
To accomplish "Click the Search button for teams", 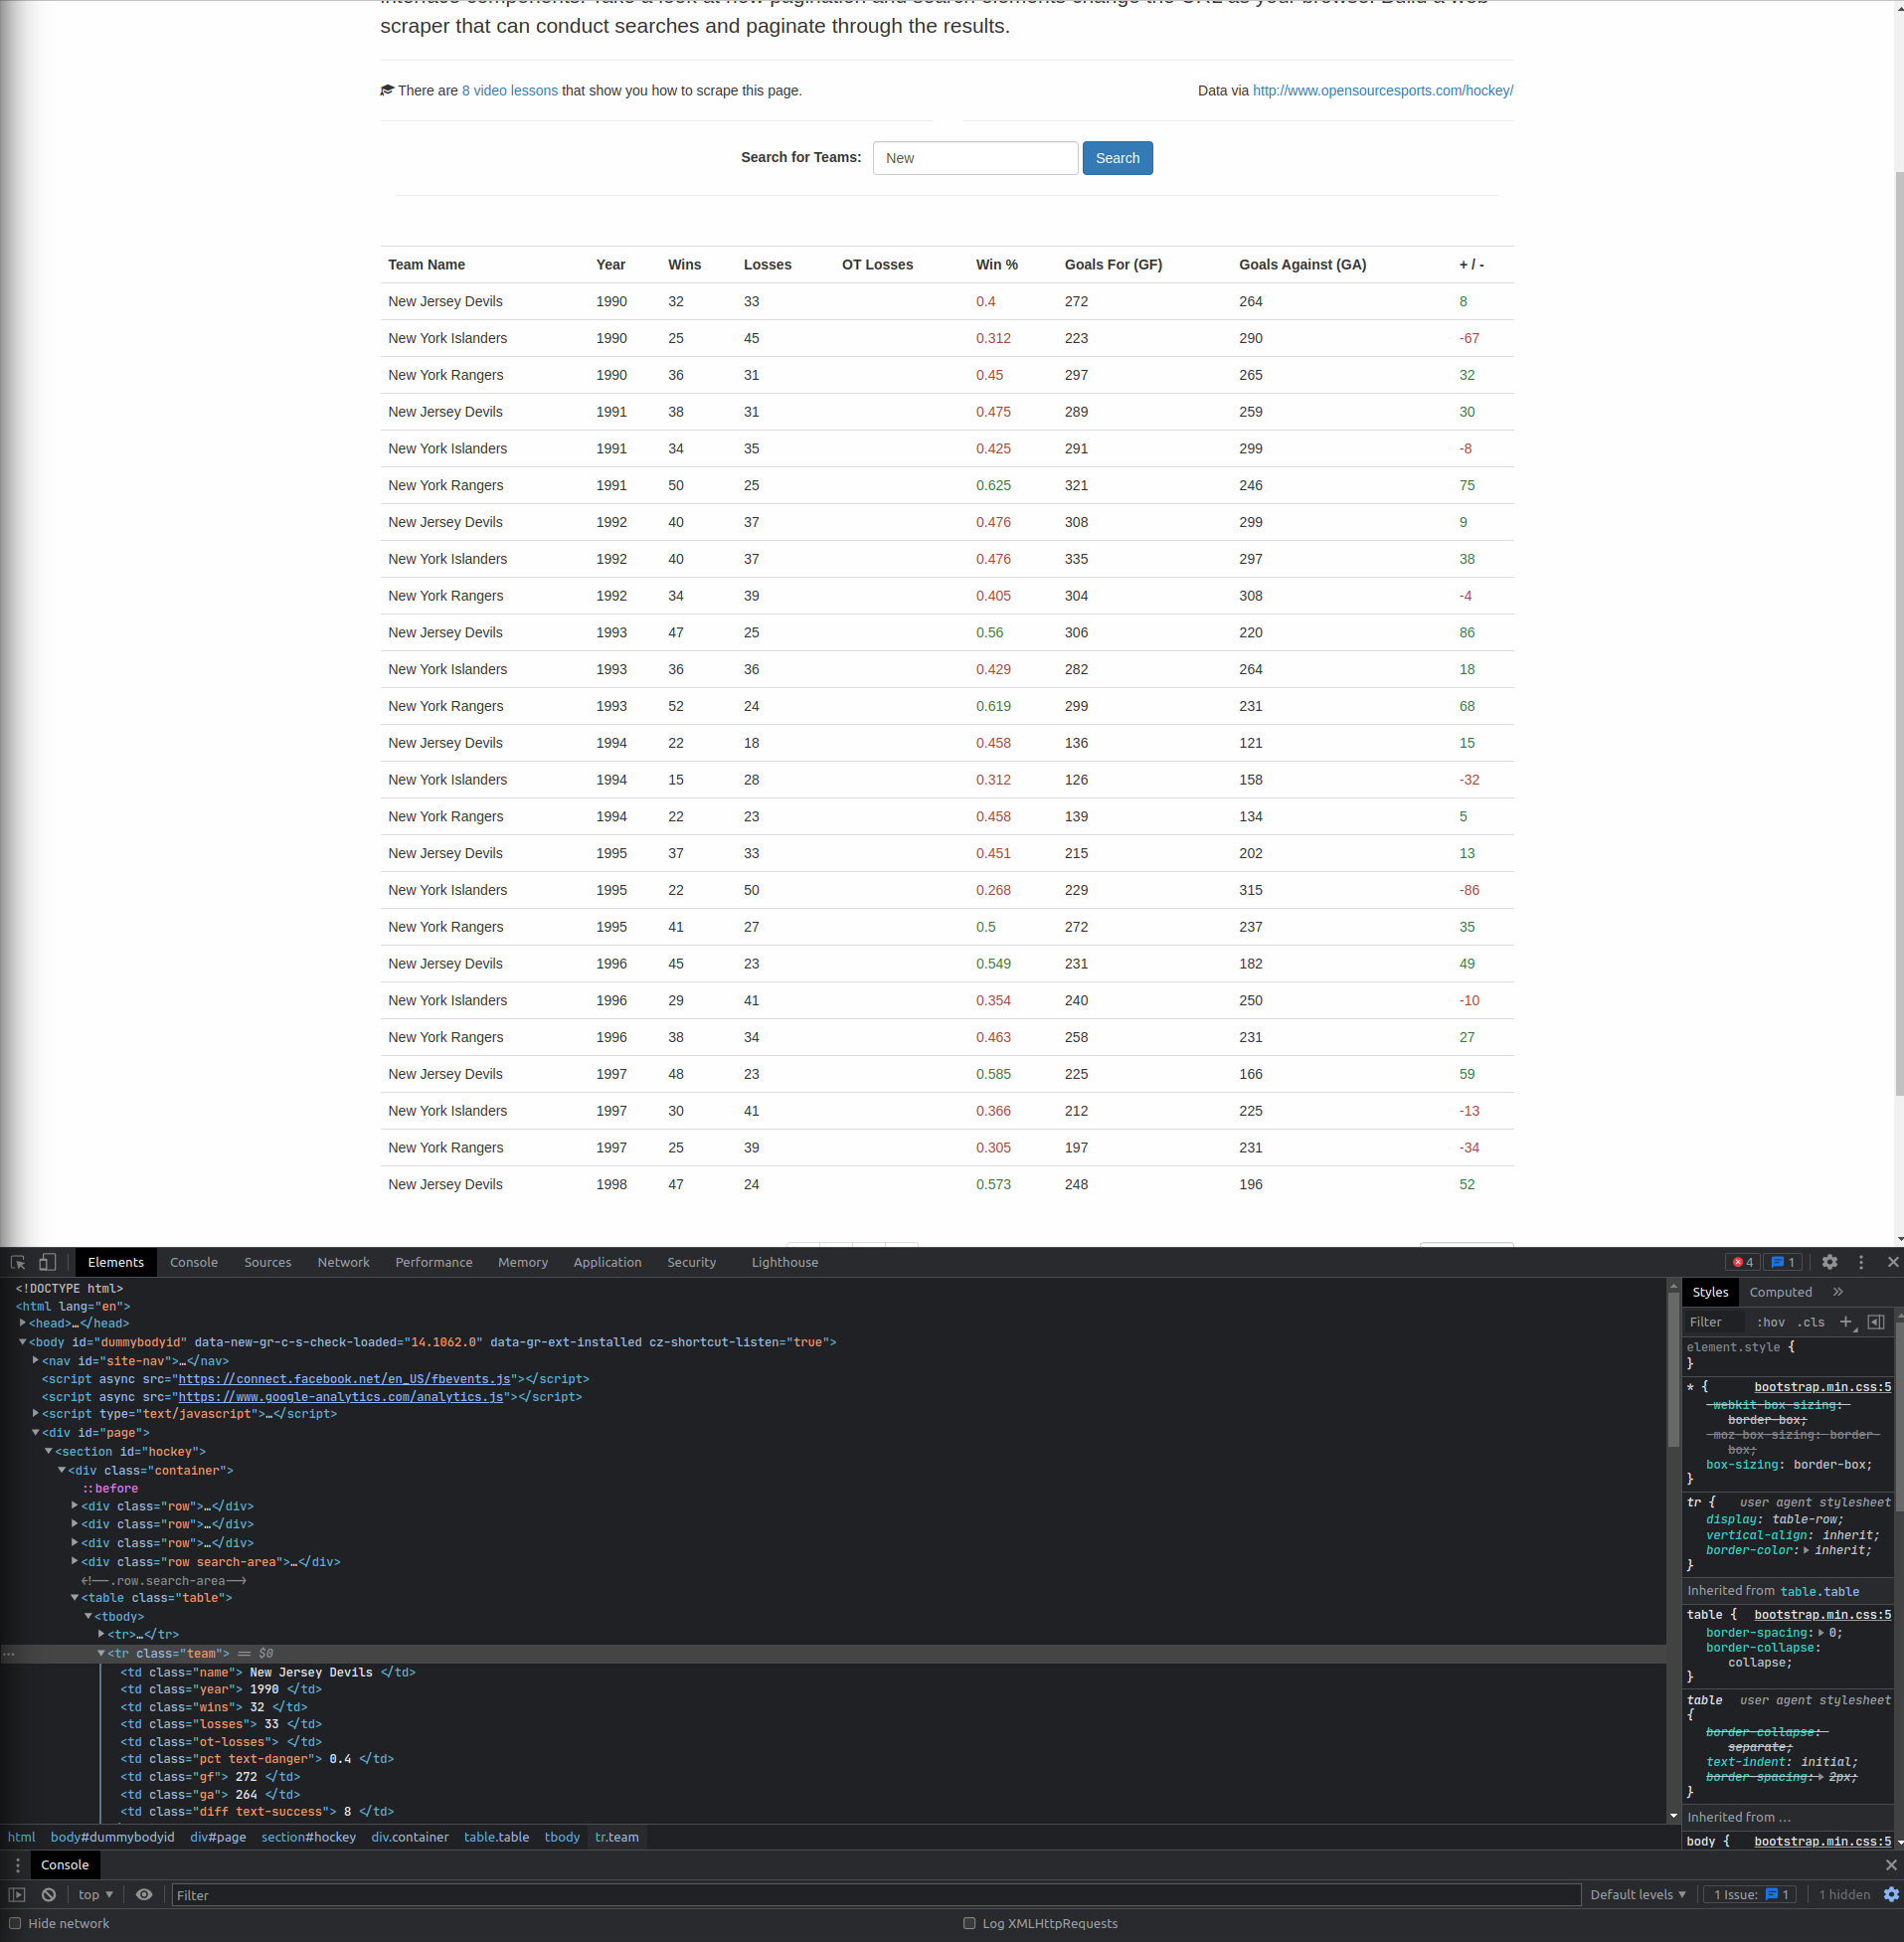I will 1117,158.
